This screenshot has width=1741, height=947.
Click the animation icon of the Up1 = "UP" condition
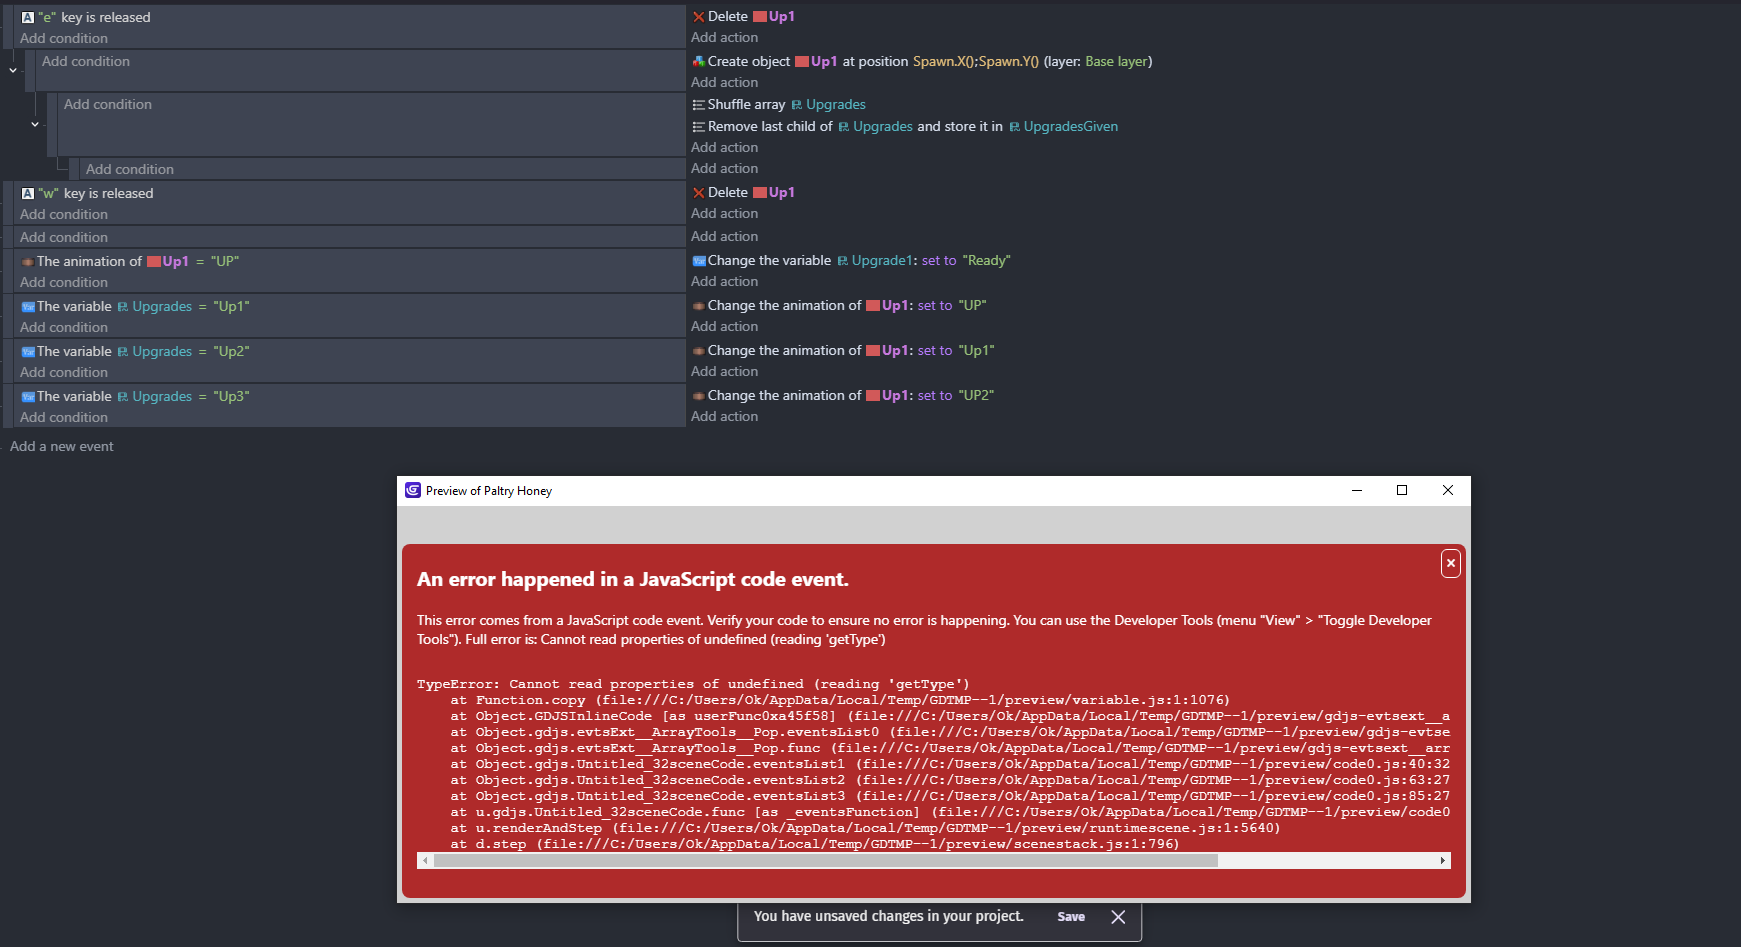(28, 262)
